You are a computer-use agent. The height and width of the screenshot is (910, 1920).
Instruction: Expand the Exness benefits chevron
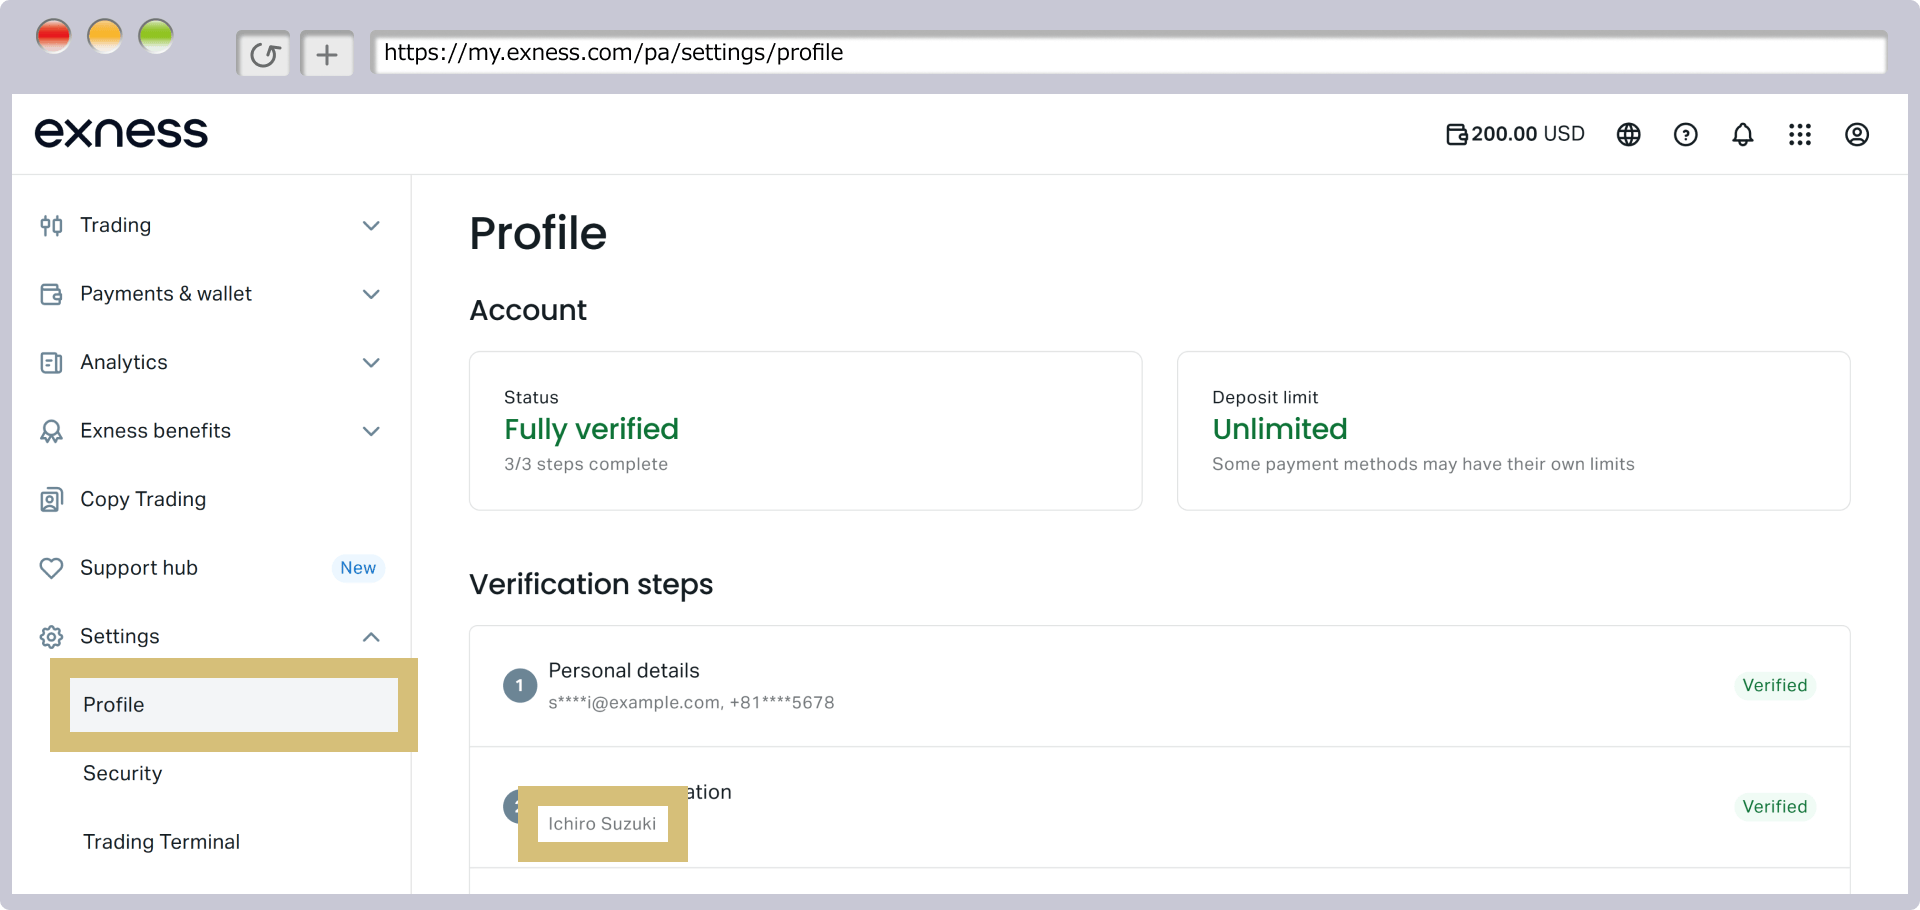[x=371, y=431]
